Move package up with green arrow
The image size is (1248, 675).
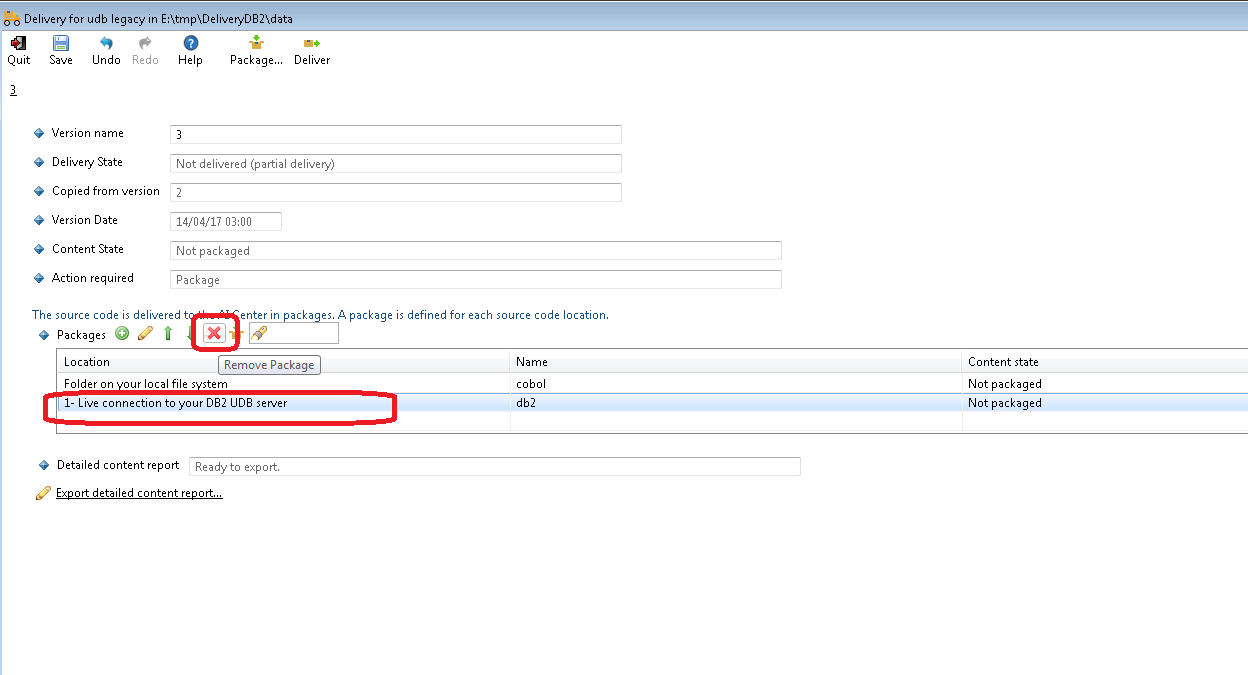click(x=168, y=334)
